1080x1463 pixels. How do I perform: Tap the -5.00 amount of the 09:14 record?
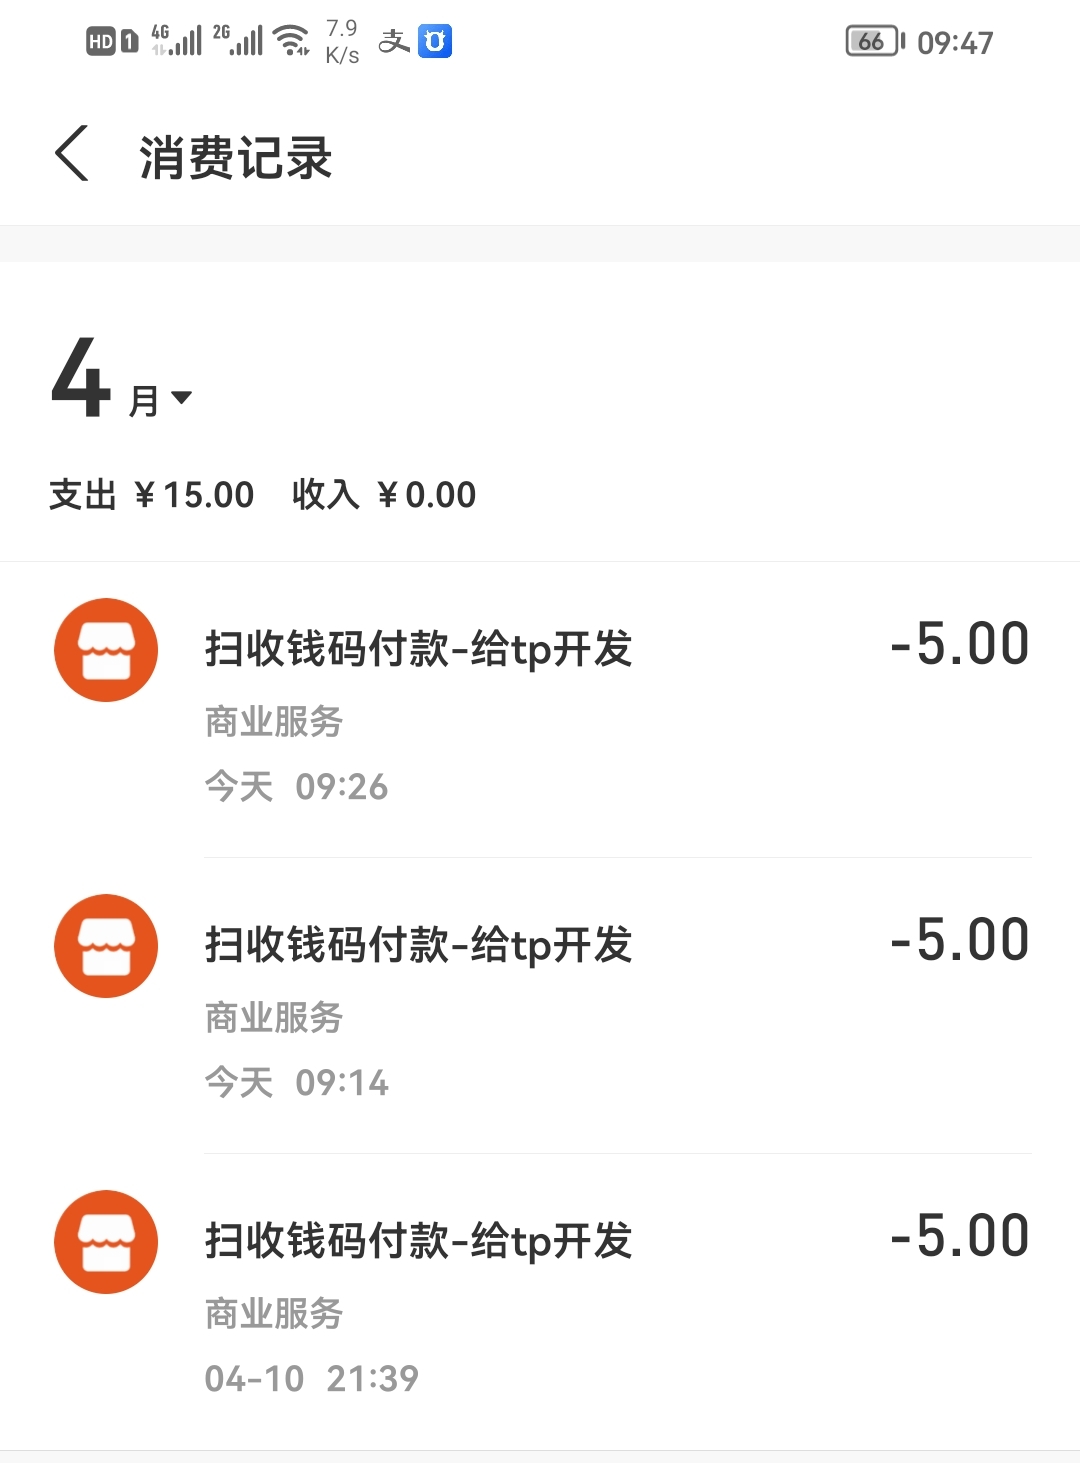coord(960,939)
